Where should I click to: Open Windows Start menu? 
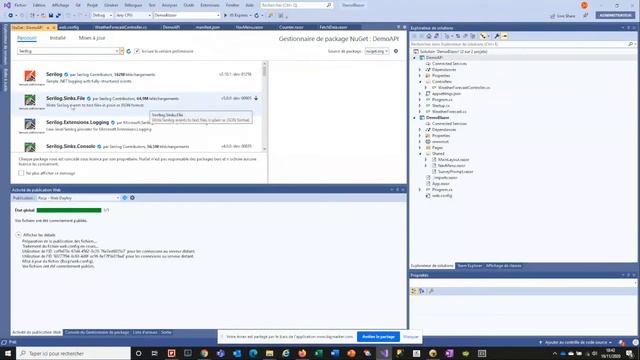click(x=8, y=353)
